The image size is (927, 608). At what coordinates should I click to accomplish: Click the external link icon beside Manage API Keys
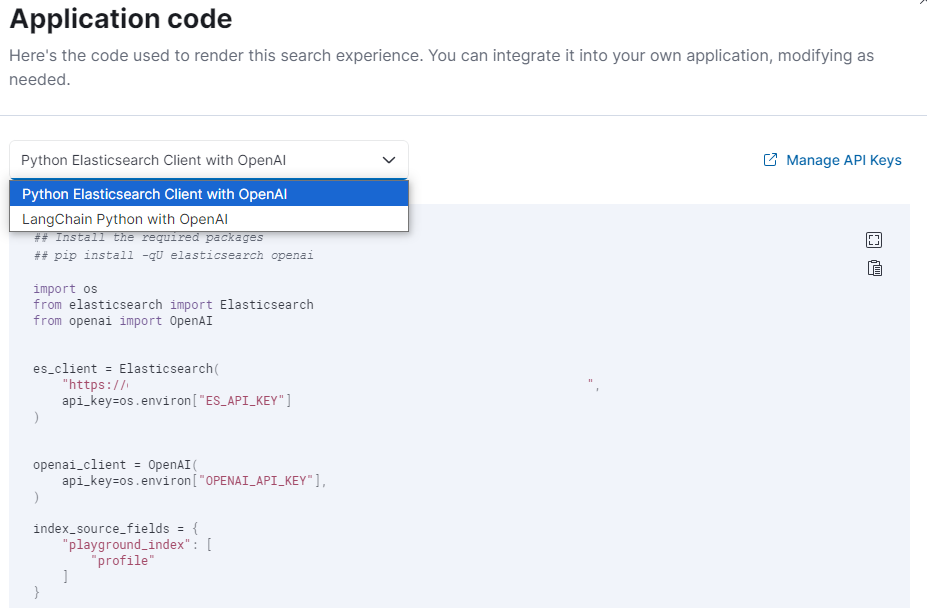(770, 160)
